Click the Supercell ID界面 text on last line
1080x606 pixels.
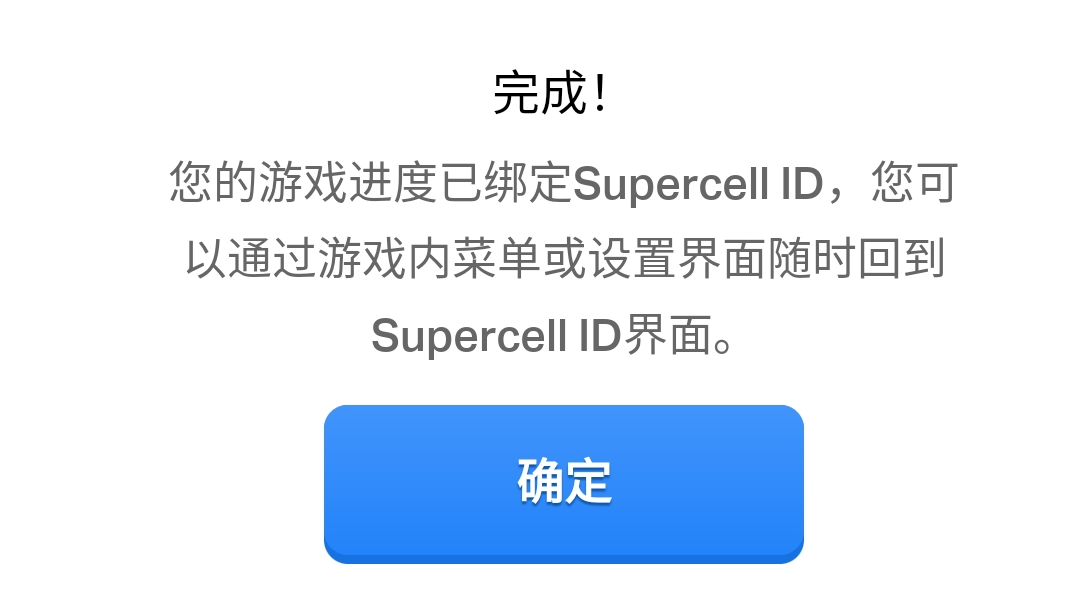(541, 336)
